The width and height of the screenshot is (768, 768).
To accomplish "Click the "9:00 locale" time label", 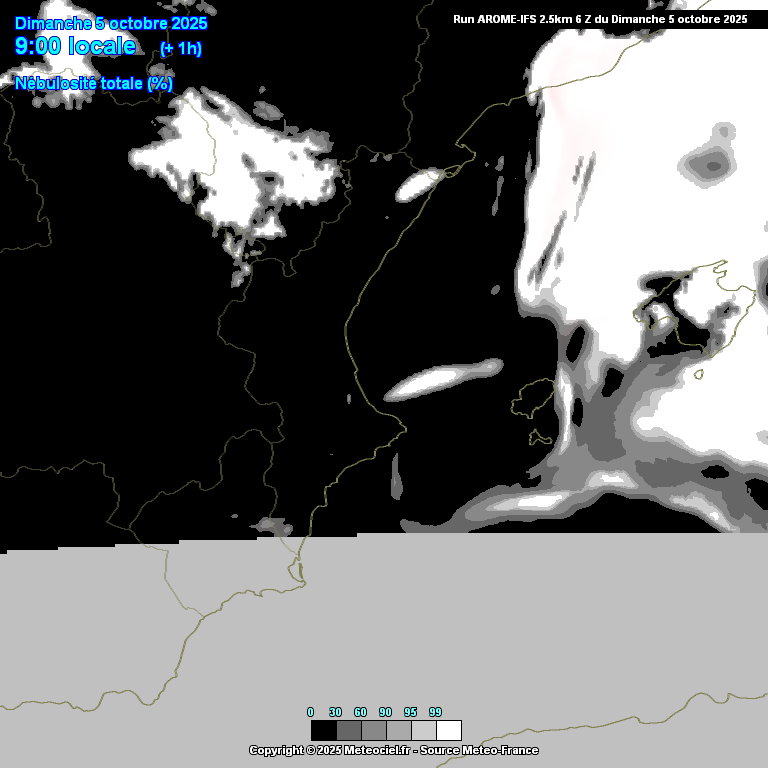I will pos(76,46).
